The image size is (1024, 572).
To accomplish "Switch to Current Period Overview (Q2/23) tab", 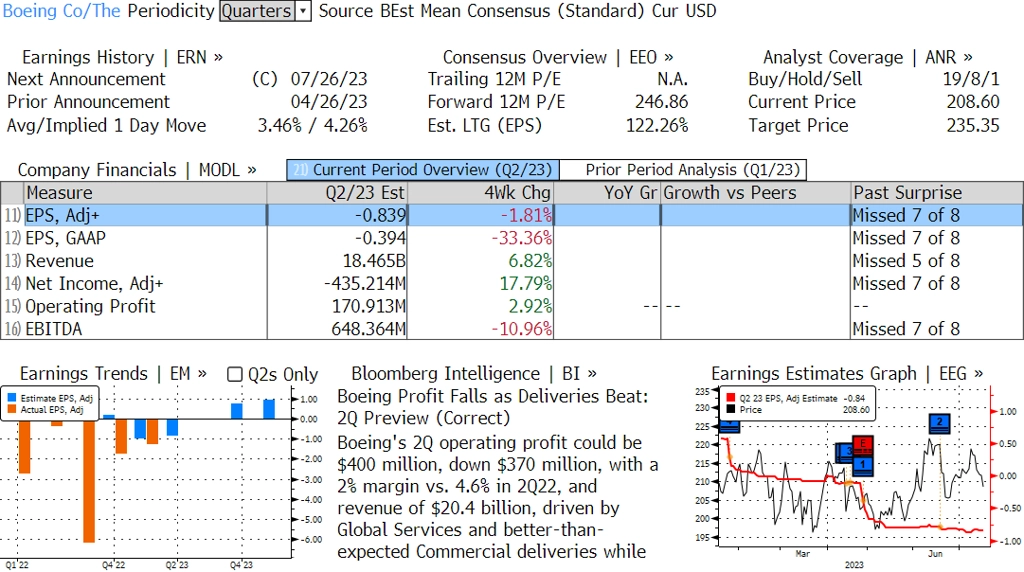I will (423, 170).
